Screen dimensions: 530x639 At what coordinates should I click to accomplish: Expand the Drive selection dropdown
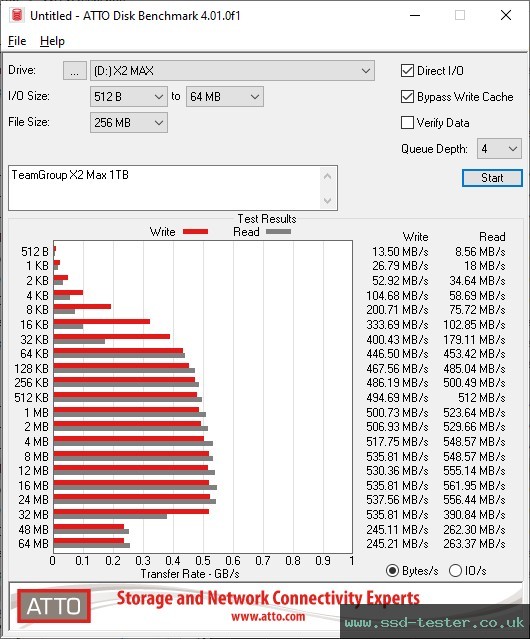click(x=232, y=71)
